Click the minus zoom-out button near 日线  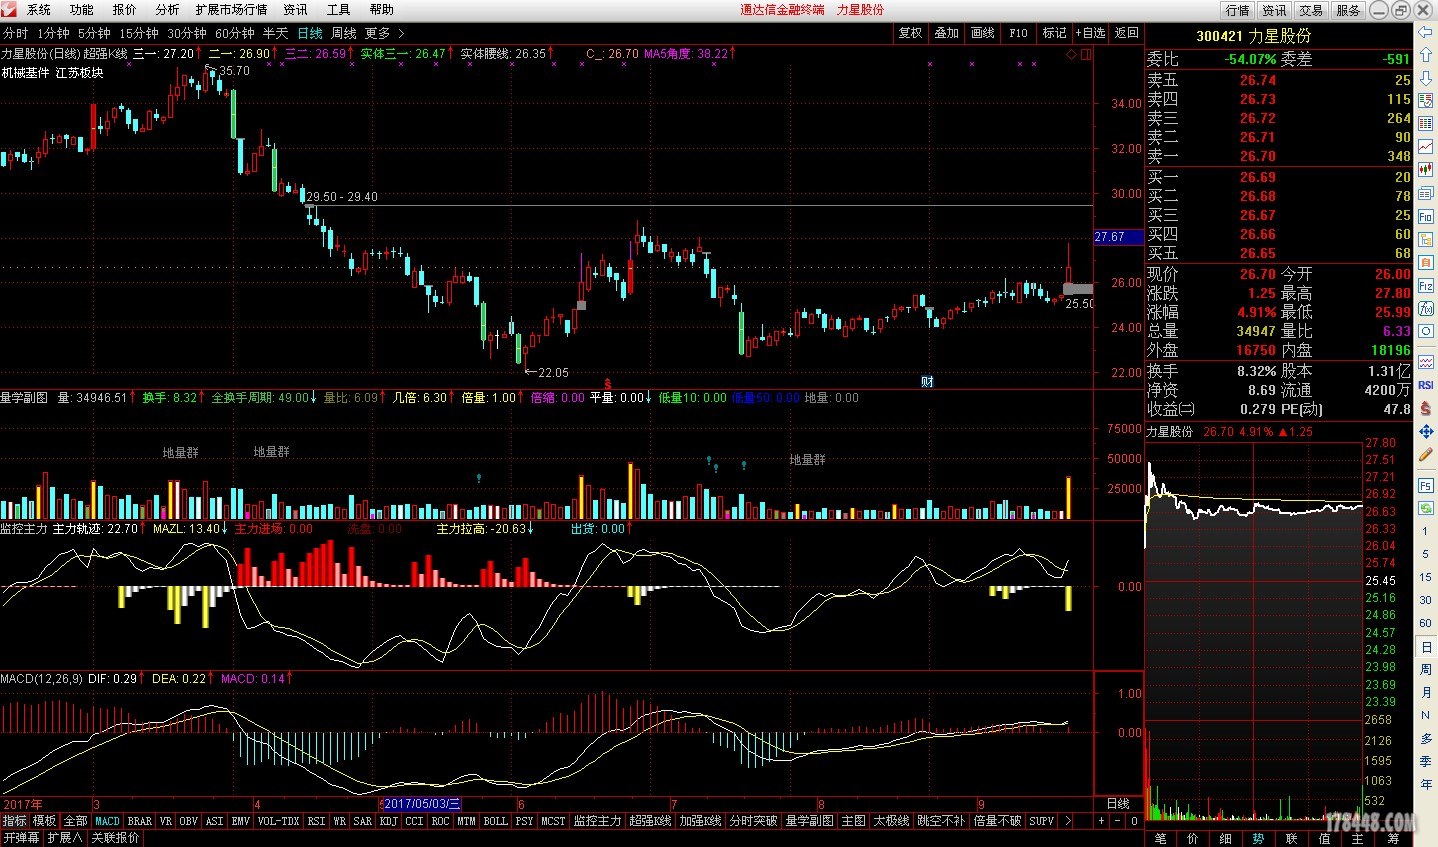point(1118,821)
